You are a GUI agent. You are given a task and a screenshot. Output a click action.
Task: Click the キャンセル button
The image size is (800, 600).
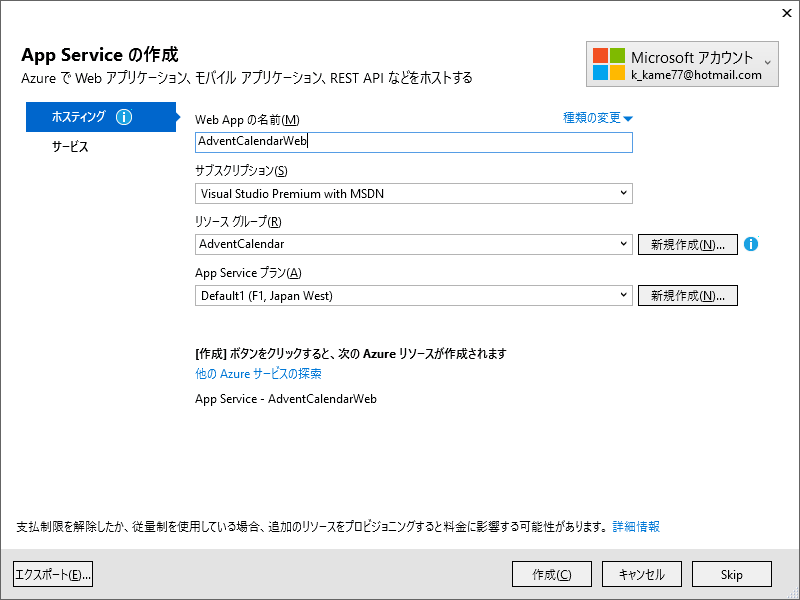click(642, 574)
